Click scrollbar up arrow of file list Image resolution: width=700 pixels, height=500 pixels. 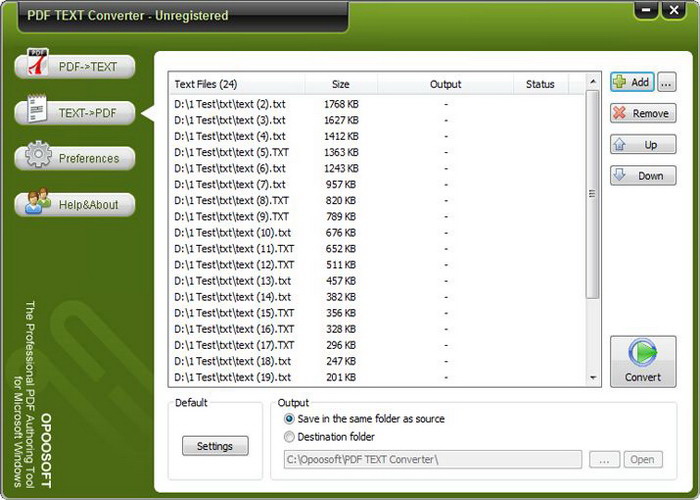[x=593, y=82]
